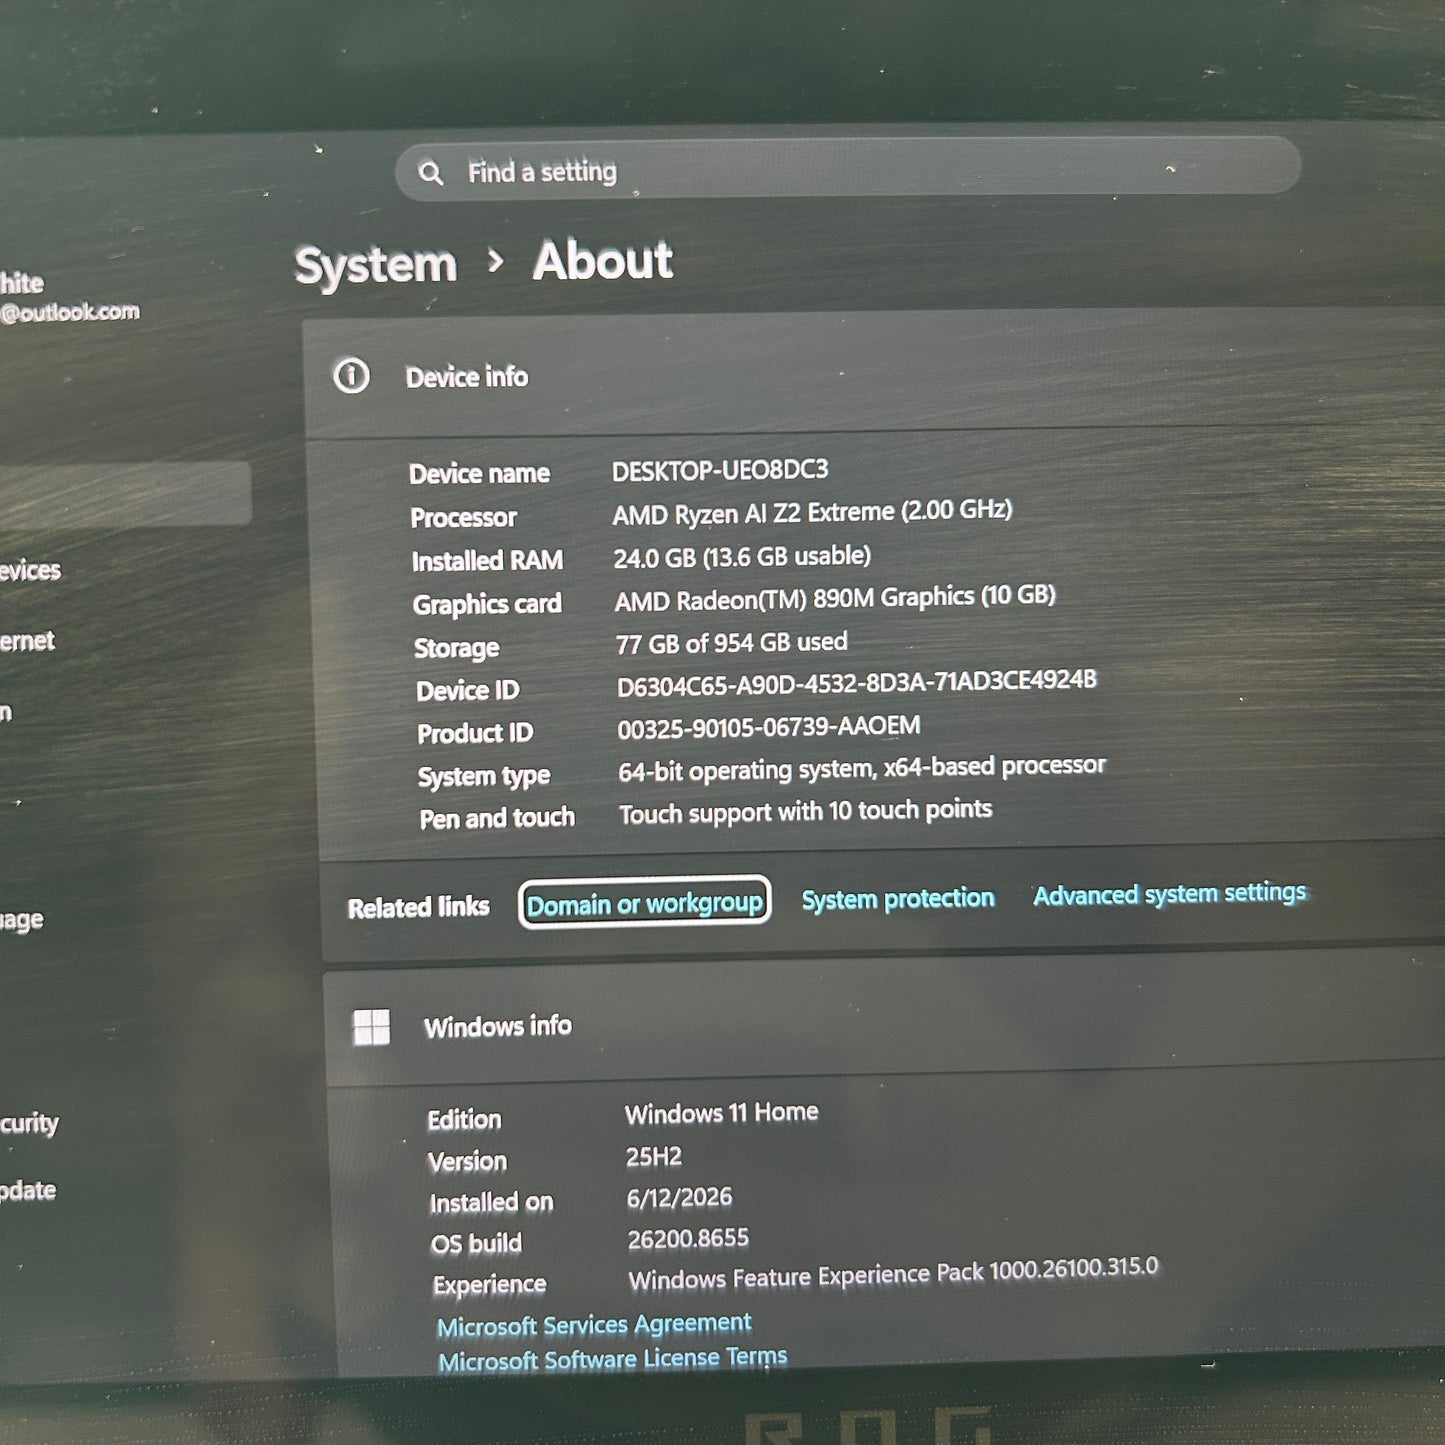Viewport: 1445px width, 1445px height.
Task: Select OS build 26200.8655
Action: 688,1239
